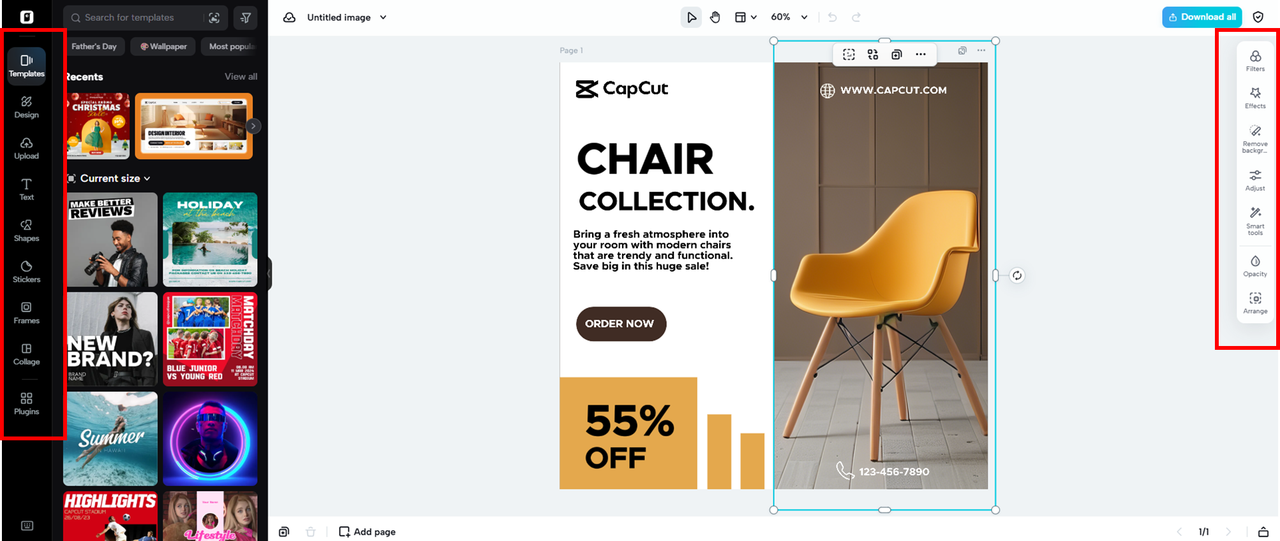Click Add page at the bottom

(x=367, y=532)
